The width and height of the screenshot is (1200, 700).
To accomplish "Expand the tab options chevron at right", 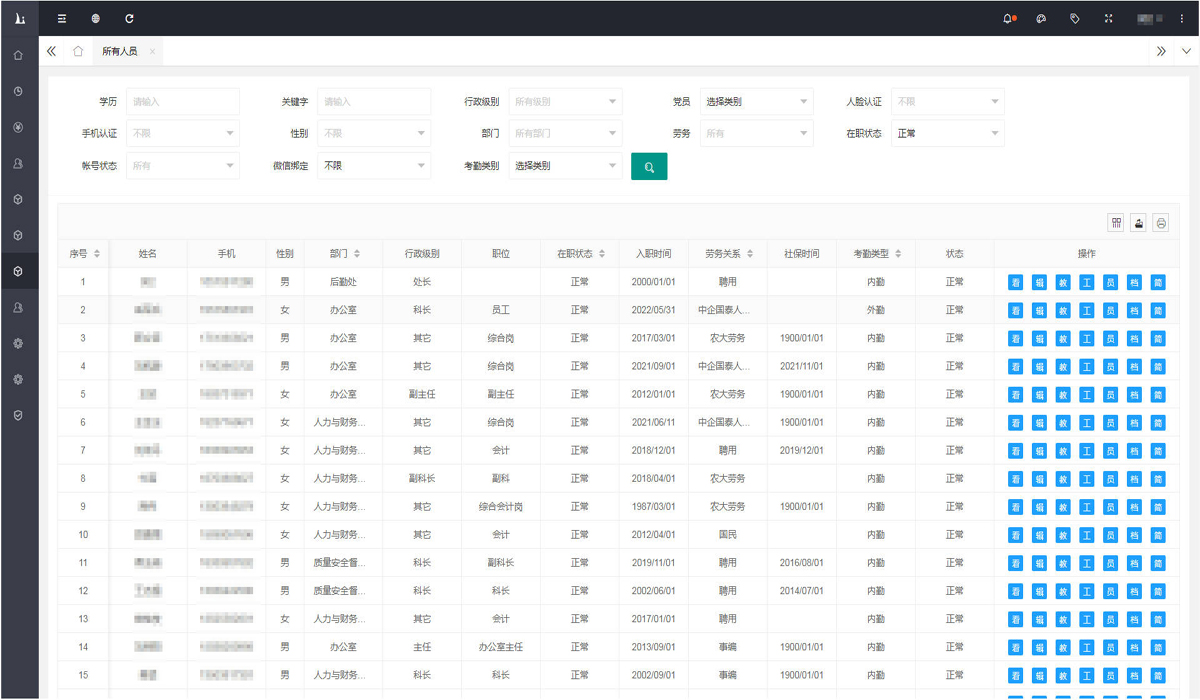I will coord(1186,51).
